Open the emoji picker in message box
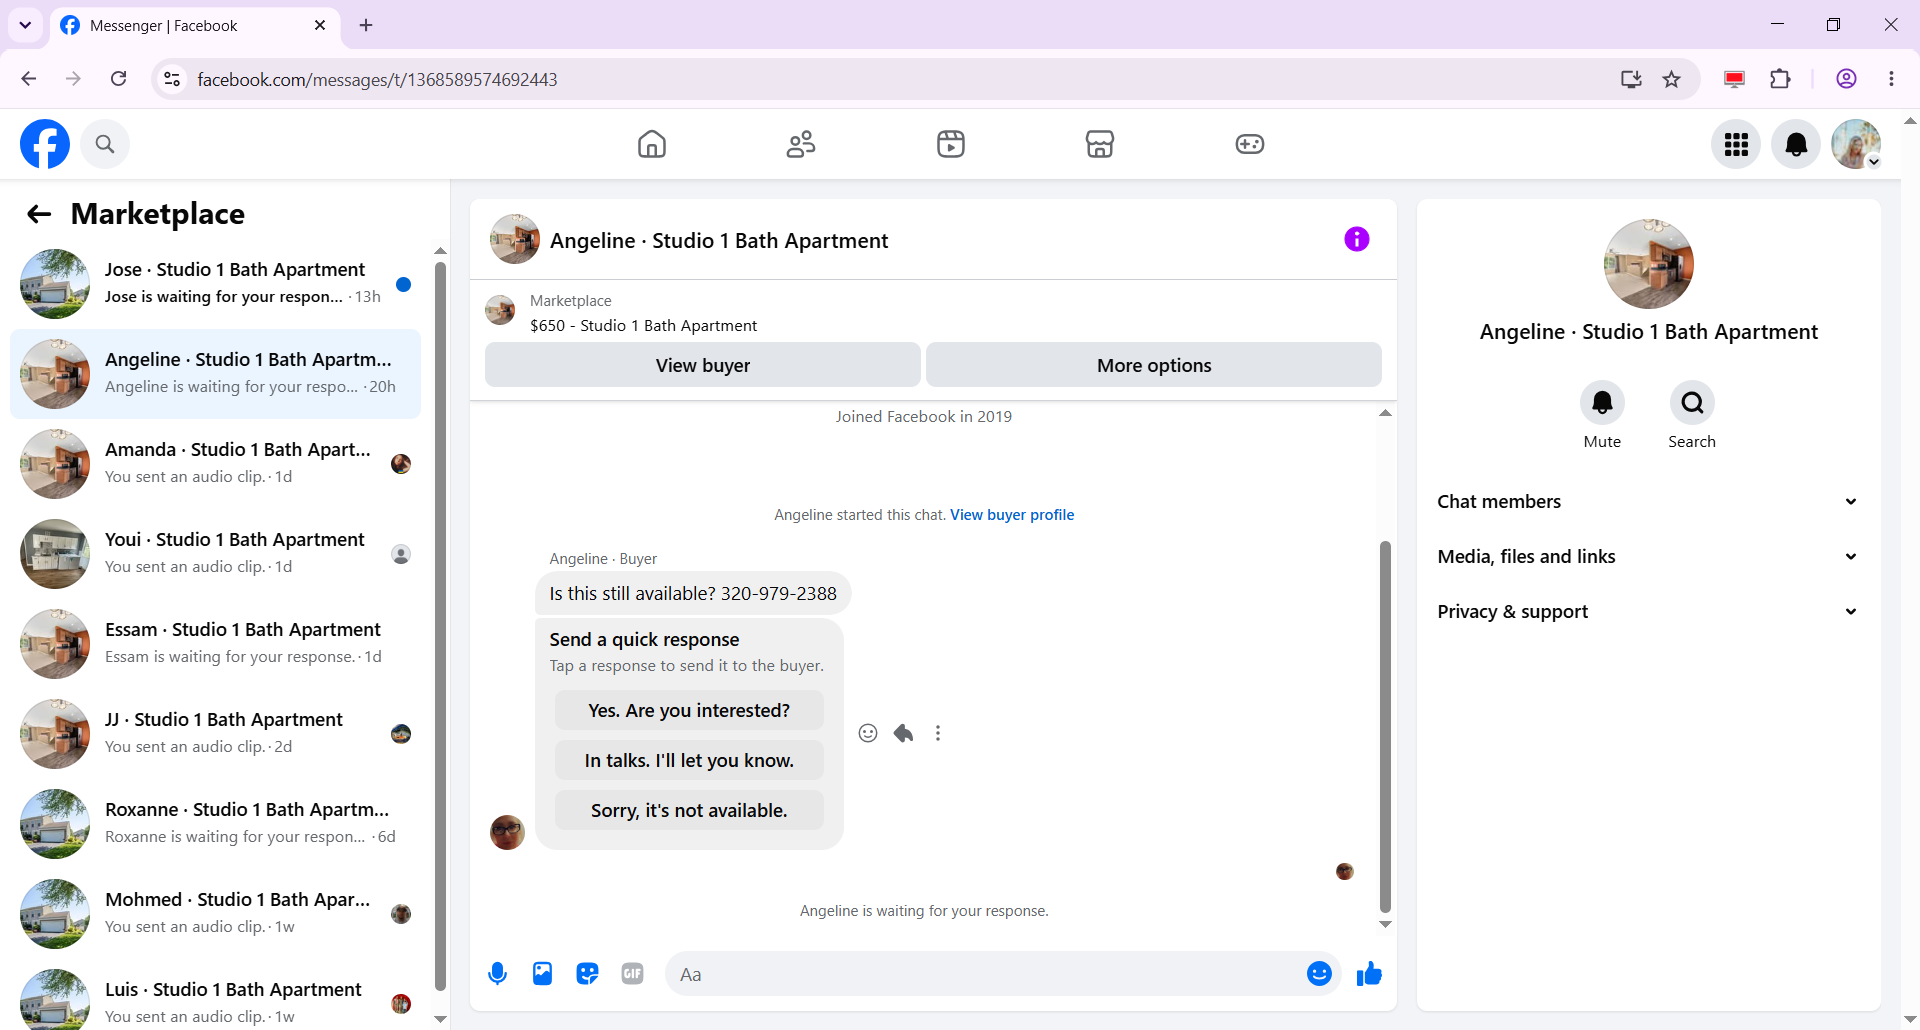The height and width of the screenshot is (1030, 1920). click(x=1319, y=974)
